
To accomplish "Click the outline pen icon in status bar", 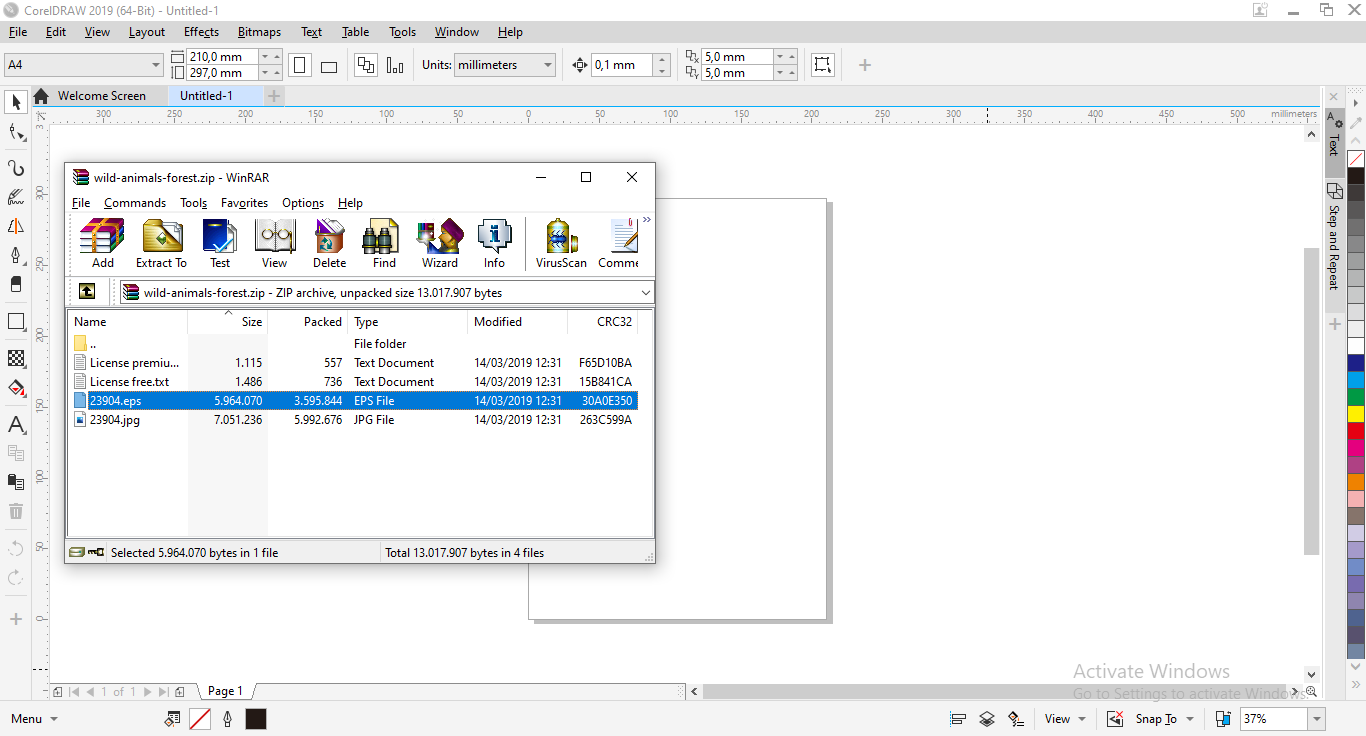I will [228, 719].
